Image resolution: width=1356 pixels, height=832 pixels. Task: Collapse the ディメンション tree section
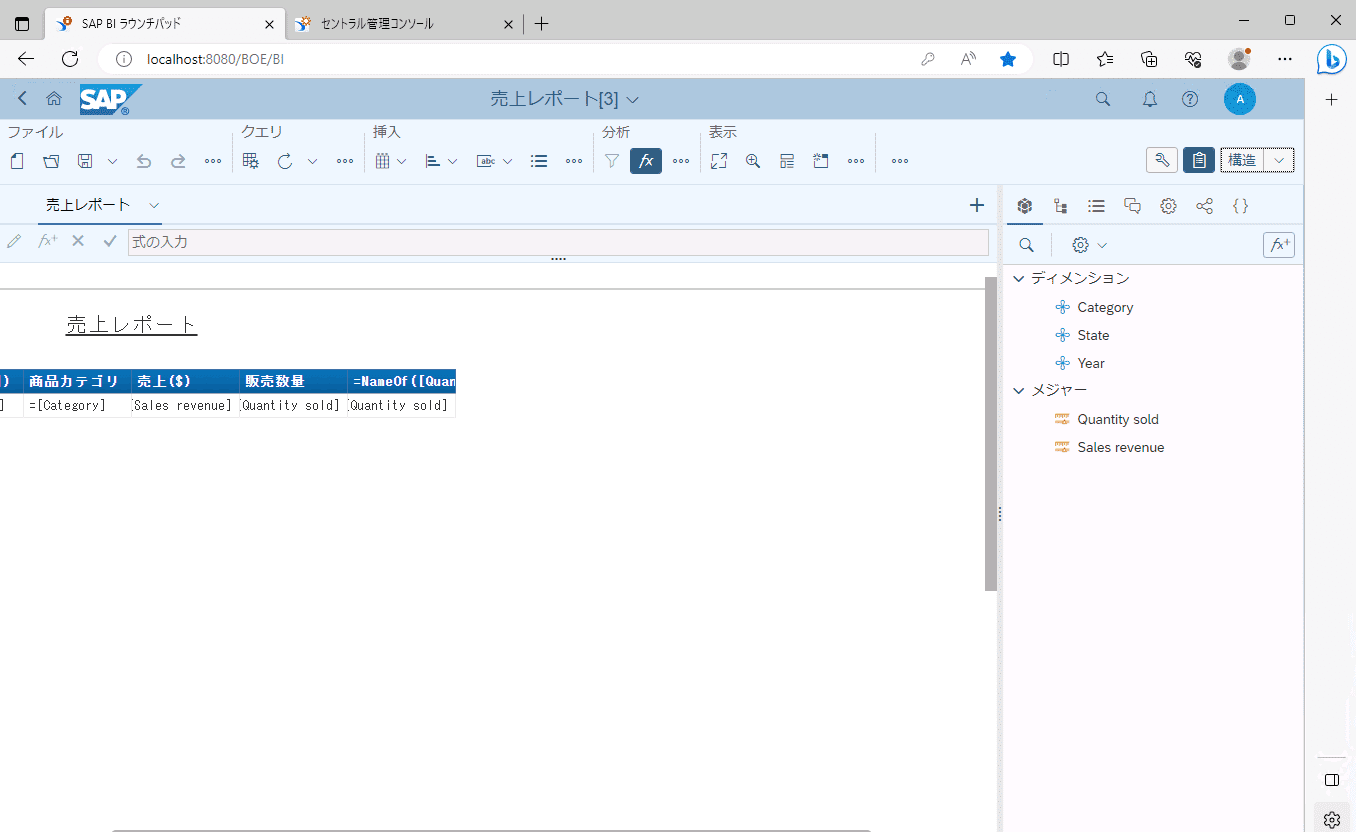coord(1019,278)
